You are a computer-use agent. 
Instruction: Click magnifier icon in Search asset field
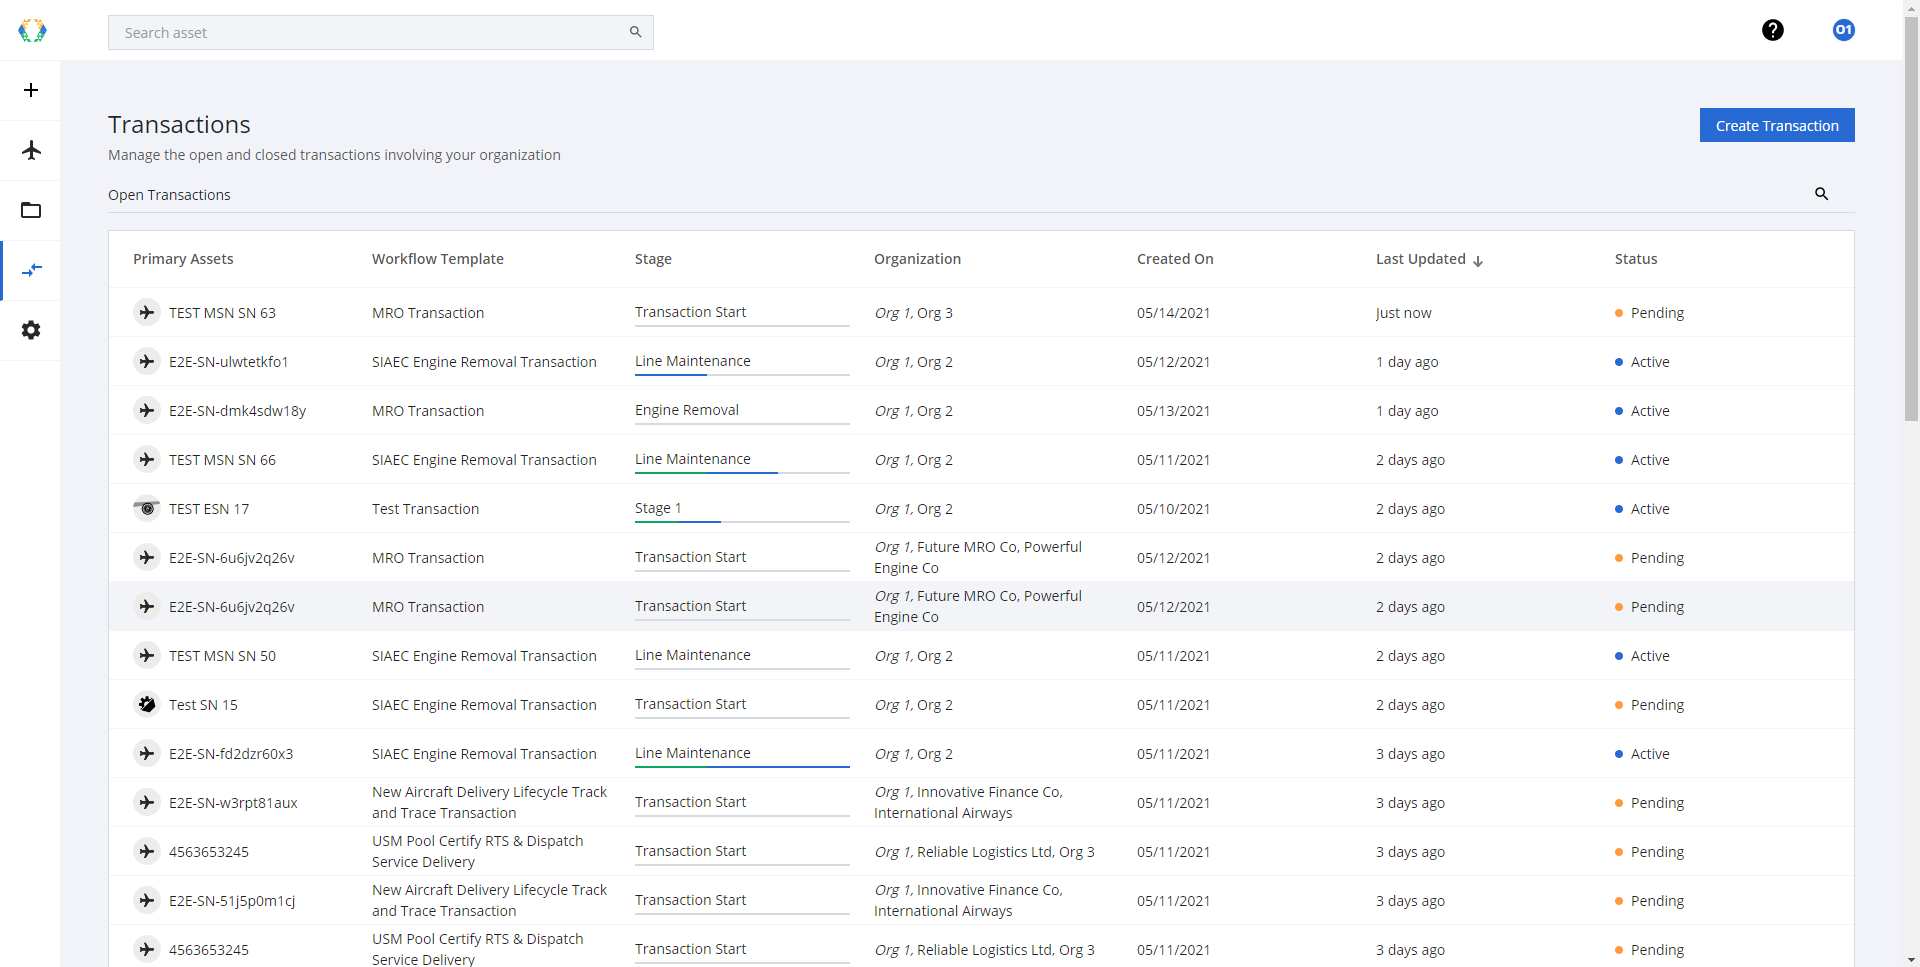635,32
